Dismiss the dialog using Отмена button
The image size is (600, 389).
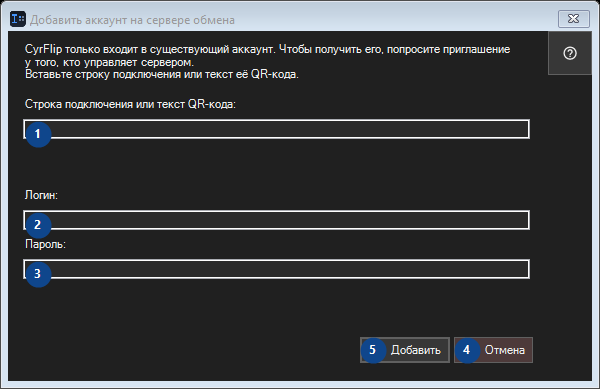(493, 350)
